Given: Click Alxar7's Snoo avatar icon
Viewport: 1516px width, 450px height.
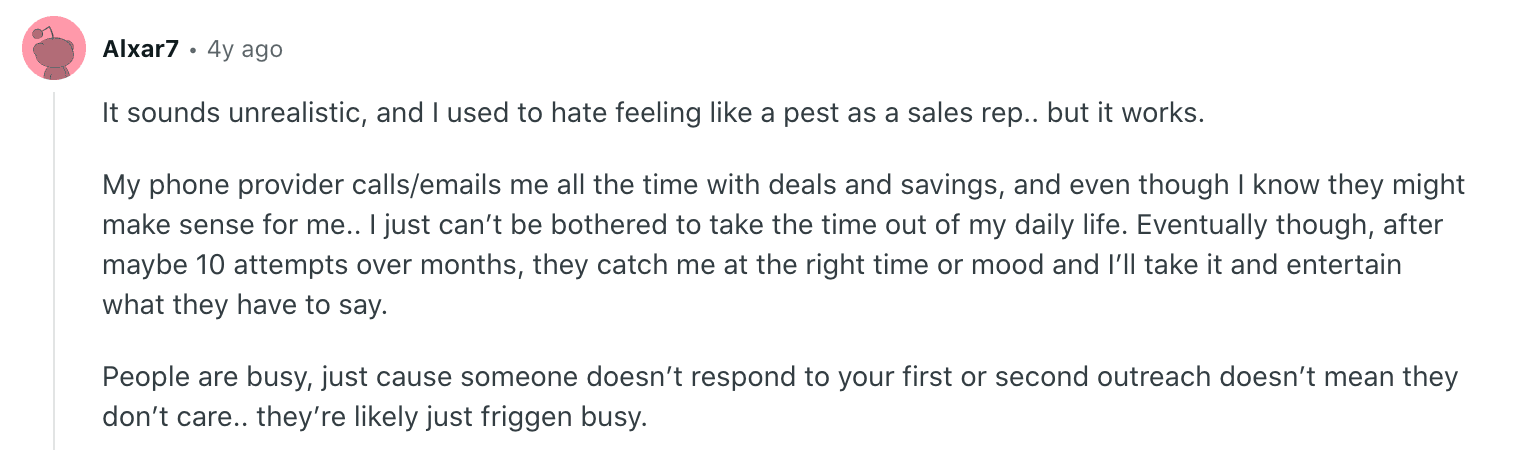Looking at the screenshot, I should tap(52, 49).
